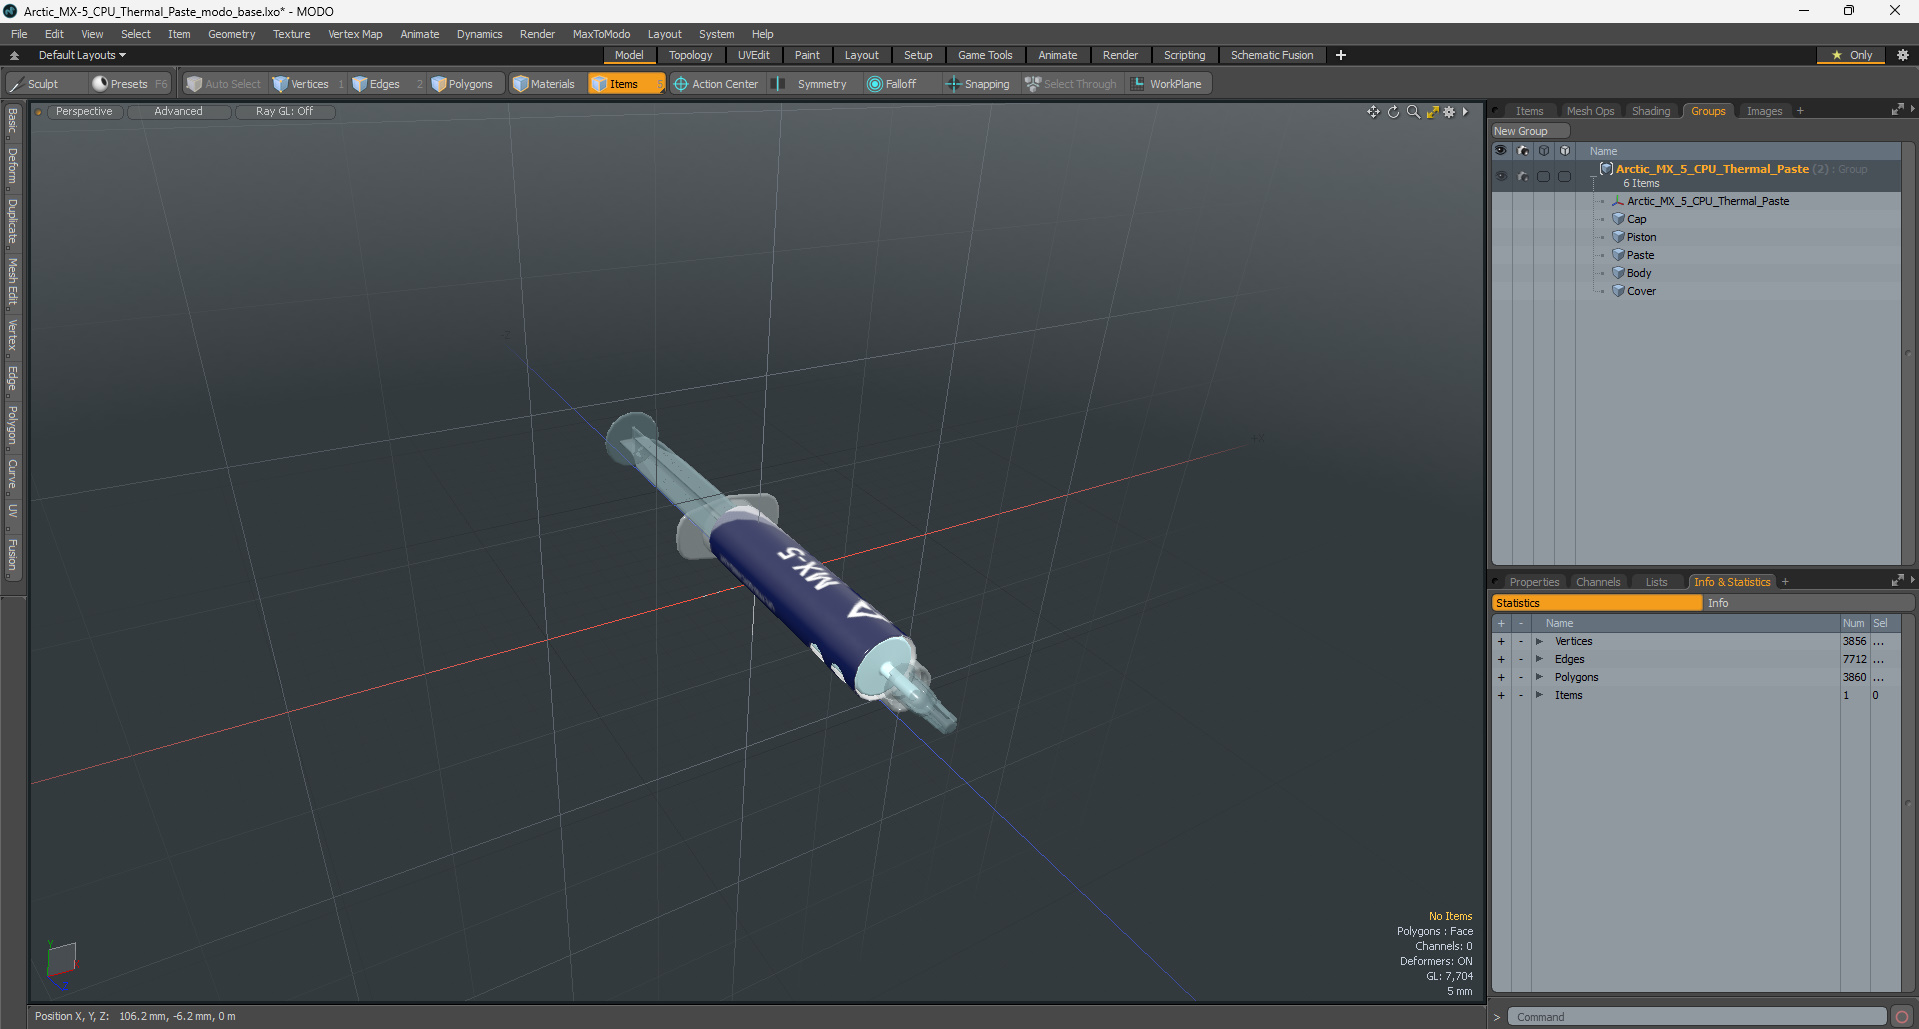The width and height of the screenshot is (1919, 1029).
Task: Click the New Group button
Action: pos(1529,131)
